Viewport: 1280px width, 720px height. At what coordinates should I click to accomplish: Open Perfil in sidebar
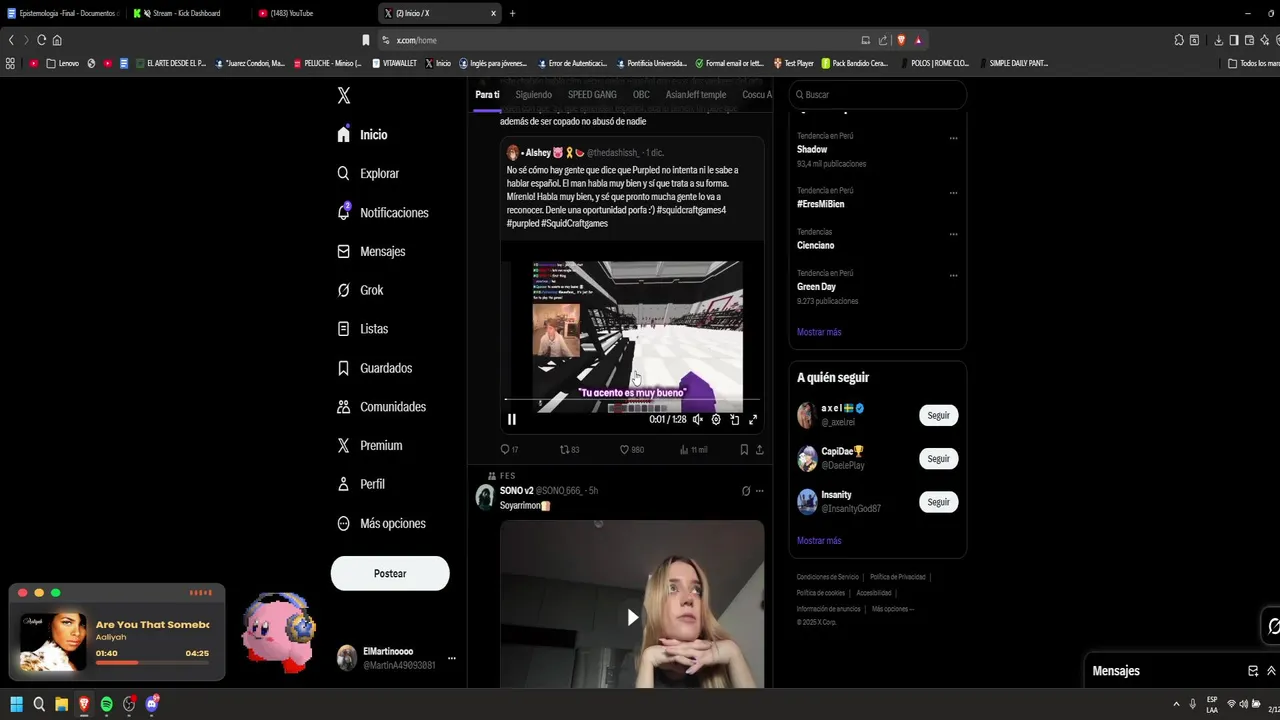(x=360, y=484)
